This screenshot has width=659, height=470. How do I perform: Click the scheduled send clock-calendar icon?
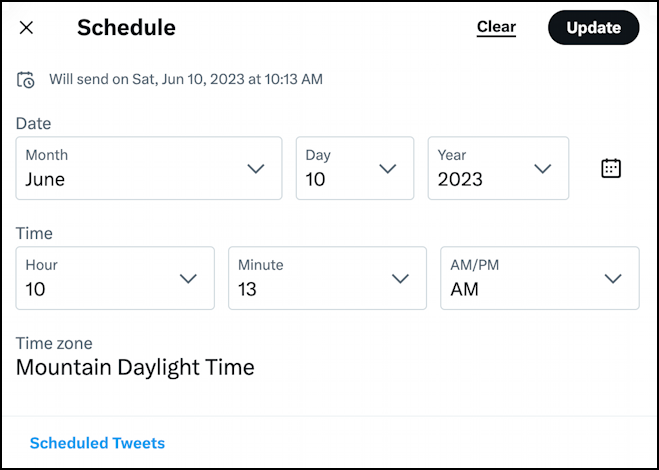26,79
